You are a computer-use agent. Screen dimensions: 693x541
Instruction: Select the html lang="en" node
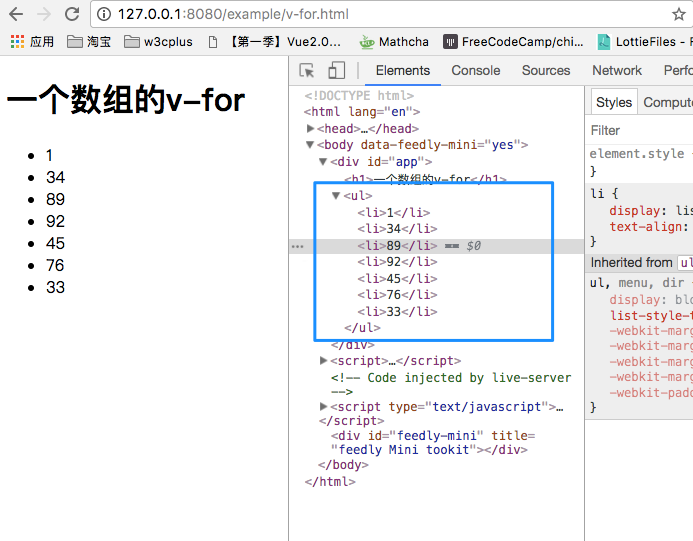pos(362,112)
